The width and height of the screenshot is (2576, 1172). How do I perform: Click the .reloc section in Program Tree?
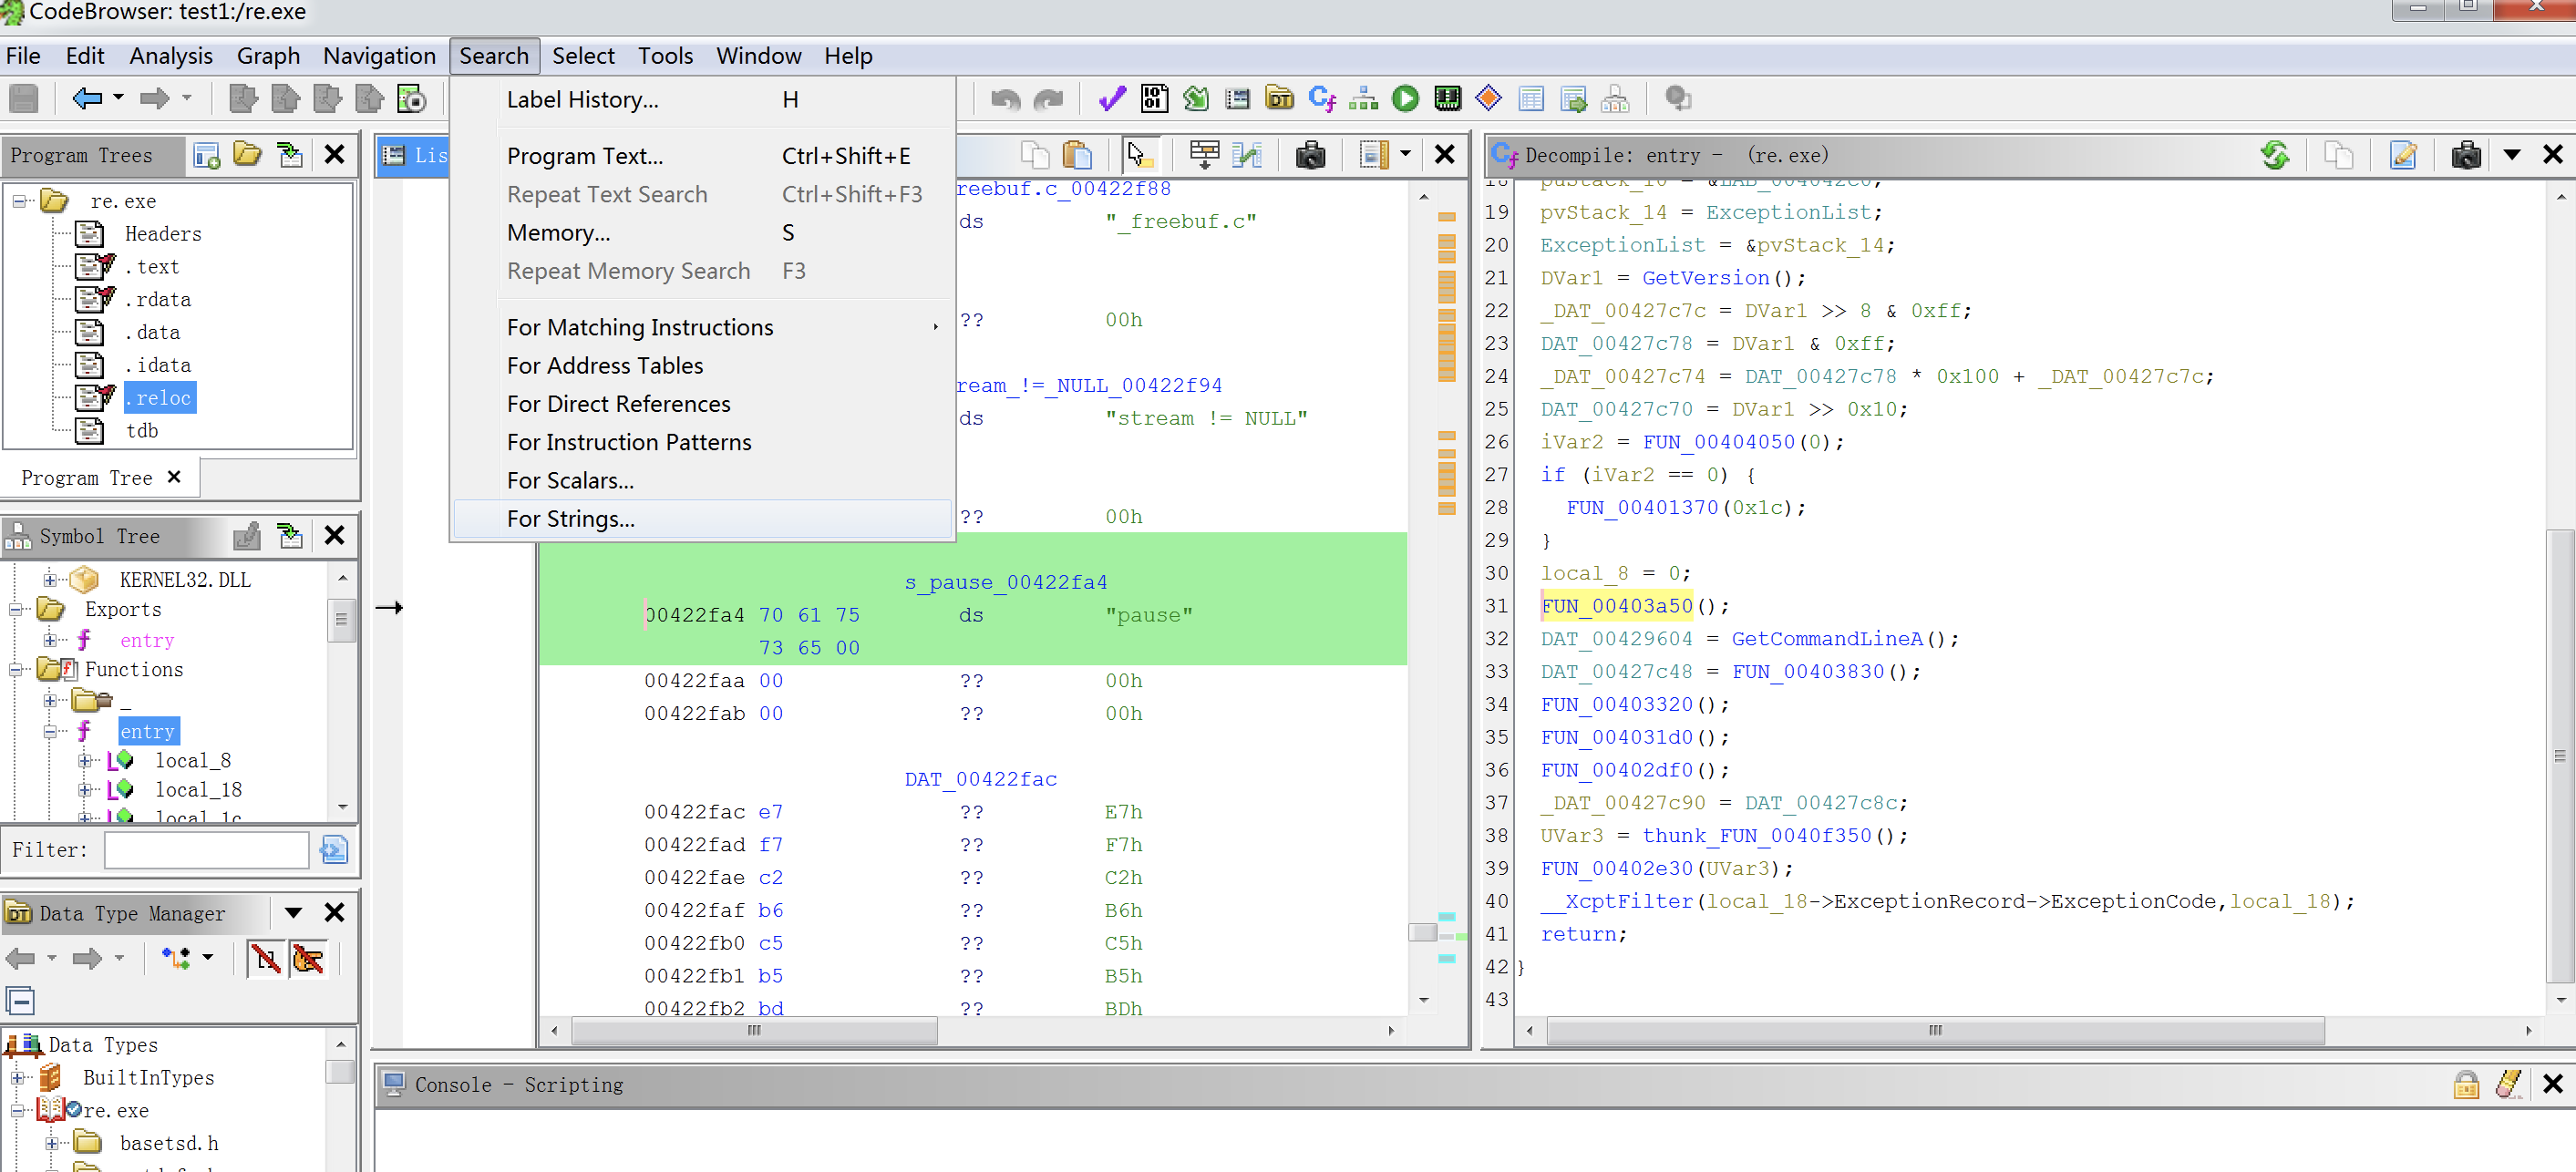pos(160,397)
